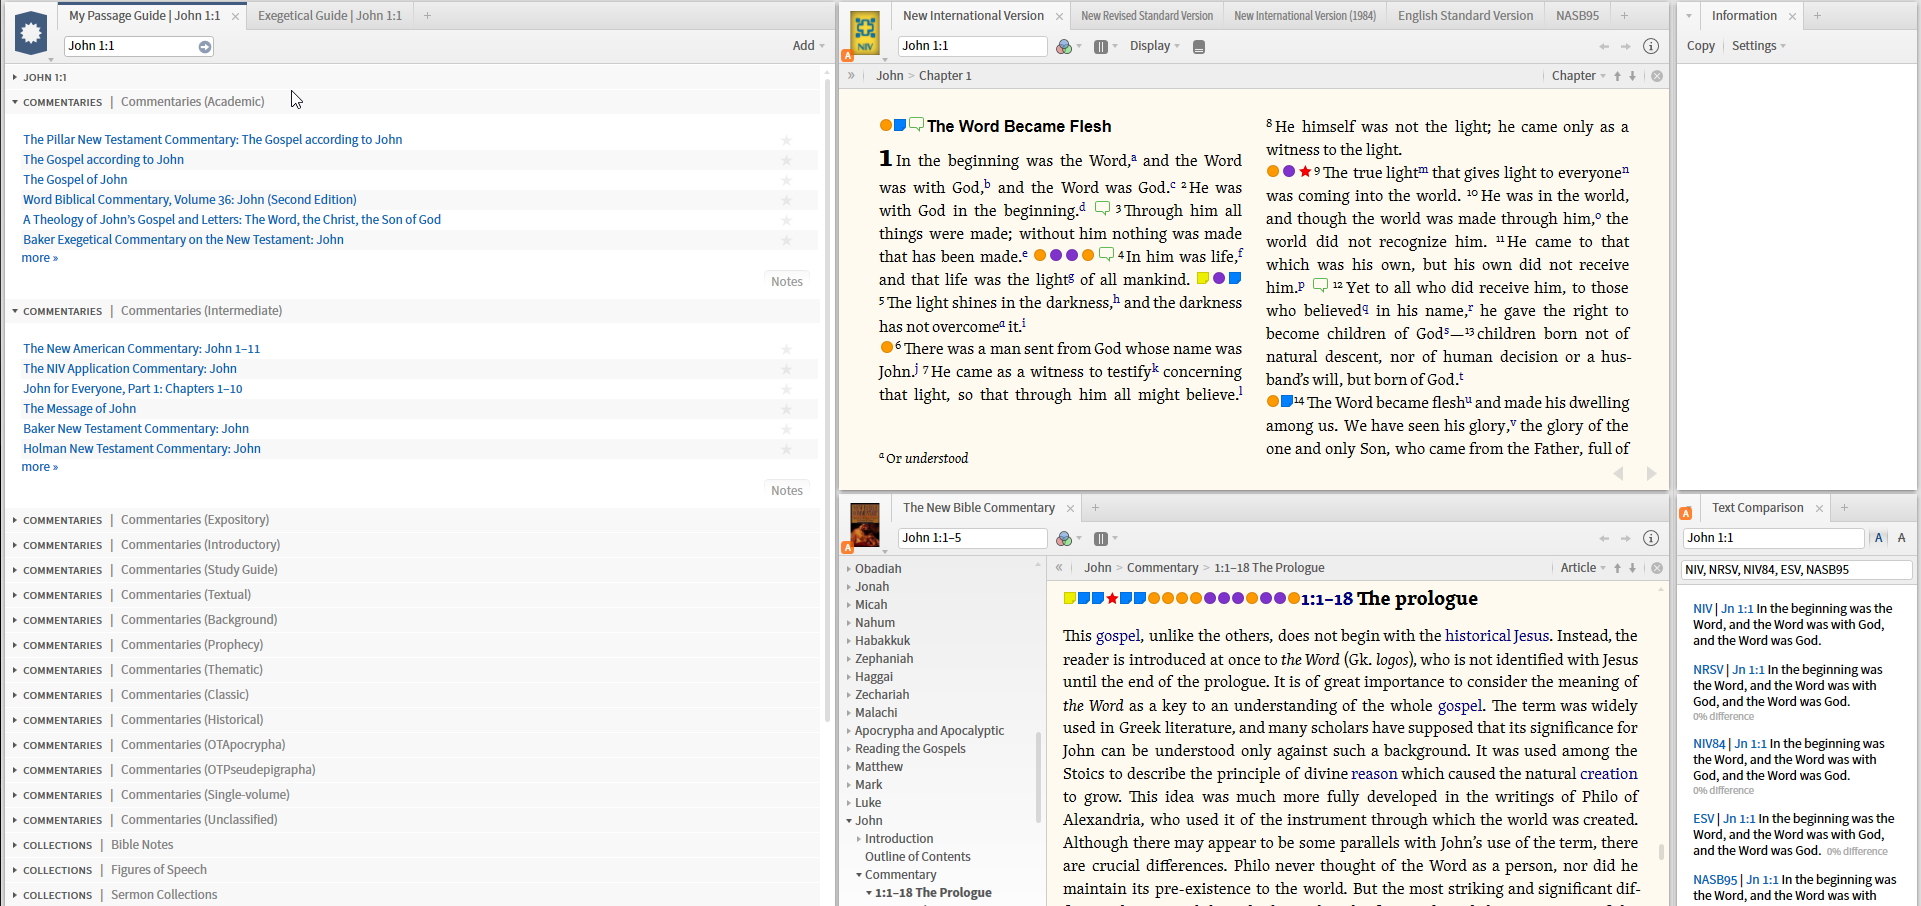Click red star marker at verse 9
Screen dimensions: 1921x906
pos(1305,171)
